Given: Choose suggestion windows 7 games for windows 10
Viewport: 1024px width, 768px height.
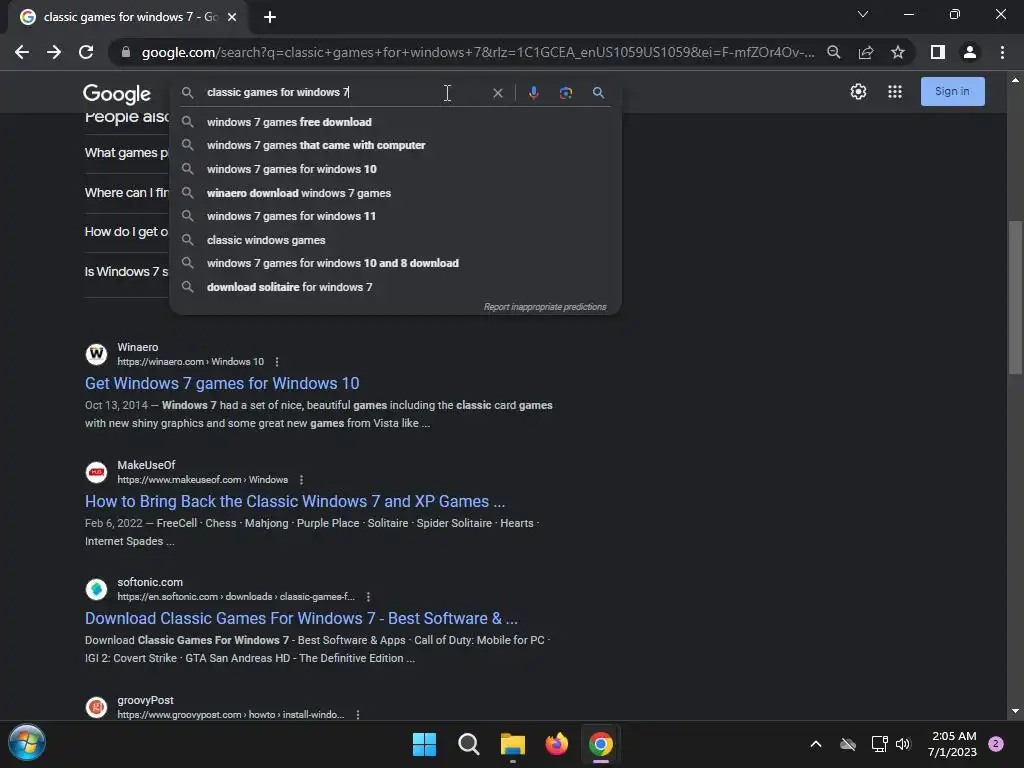Looking at the screenshot, I should (395, 169).
